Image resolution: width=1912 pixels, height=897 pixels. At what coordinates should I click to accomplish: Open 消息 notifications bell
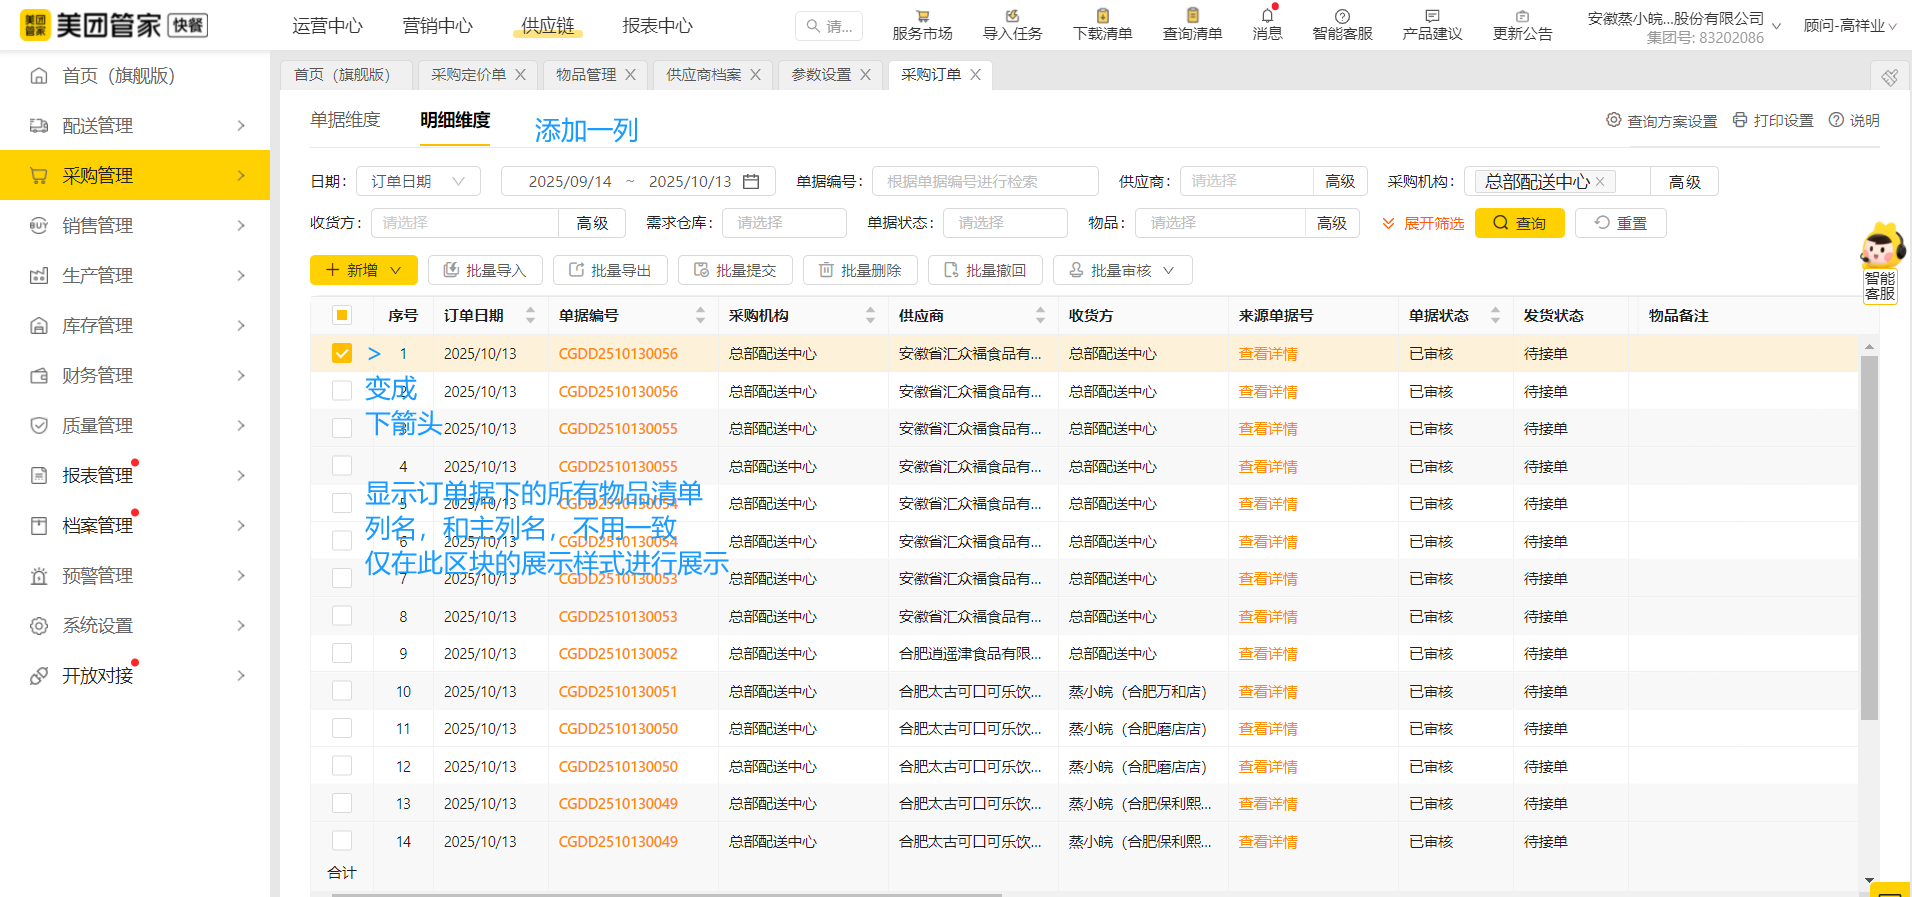[1267, 25]
